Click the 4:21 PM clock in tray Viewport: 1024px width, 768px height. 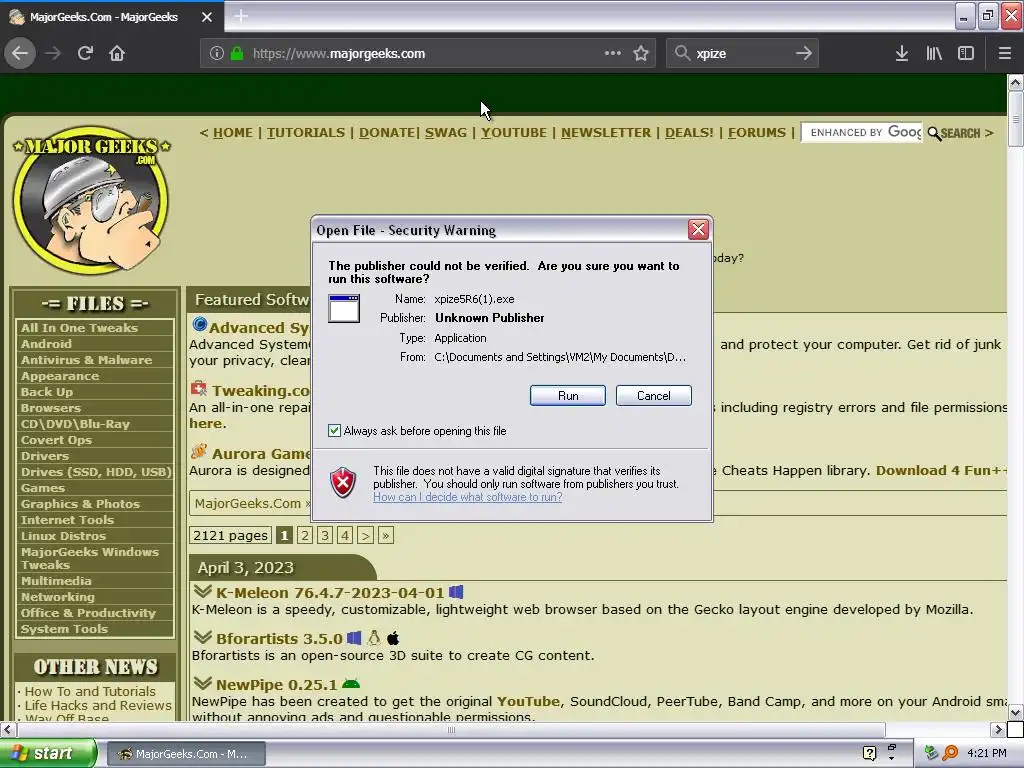987,753
